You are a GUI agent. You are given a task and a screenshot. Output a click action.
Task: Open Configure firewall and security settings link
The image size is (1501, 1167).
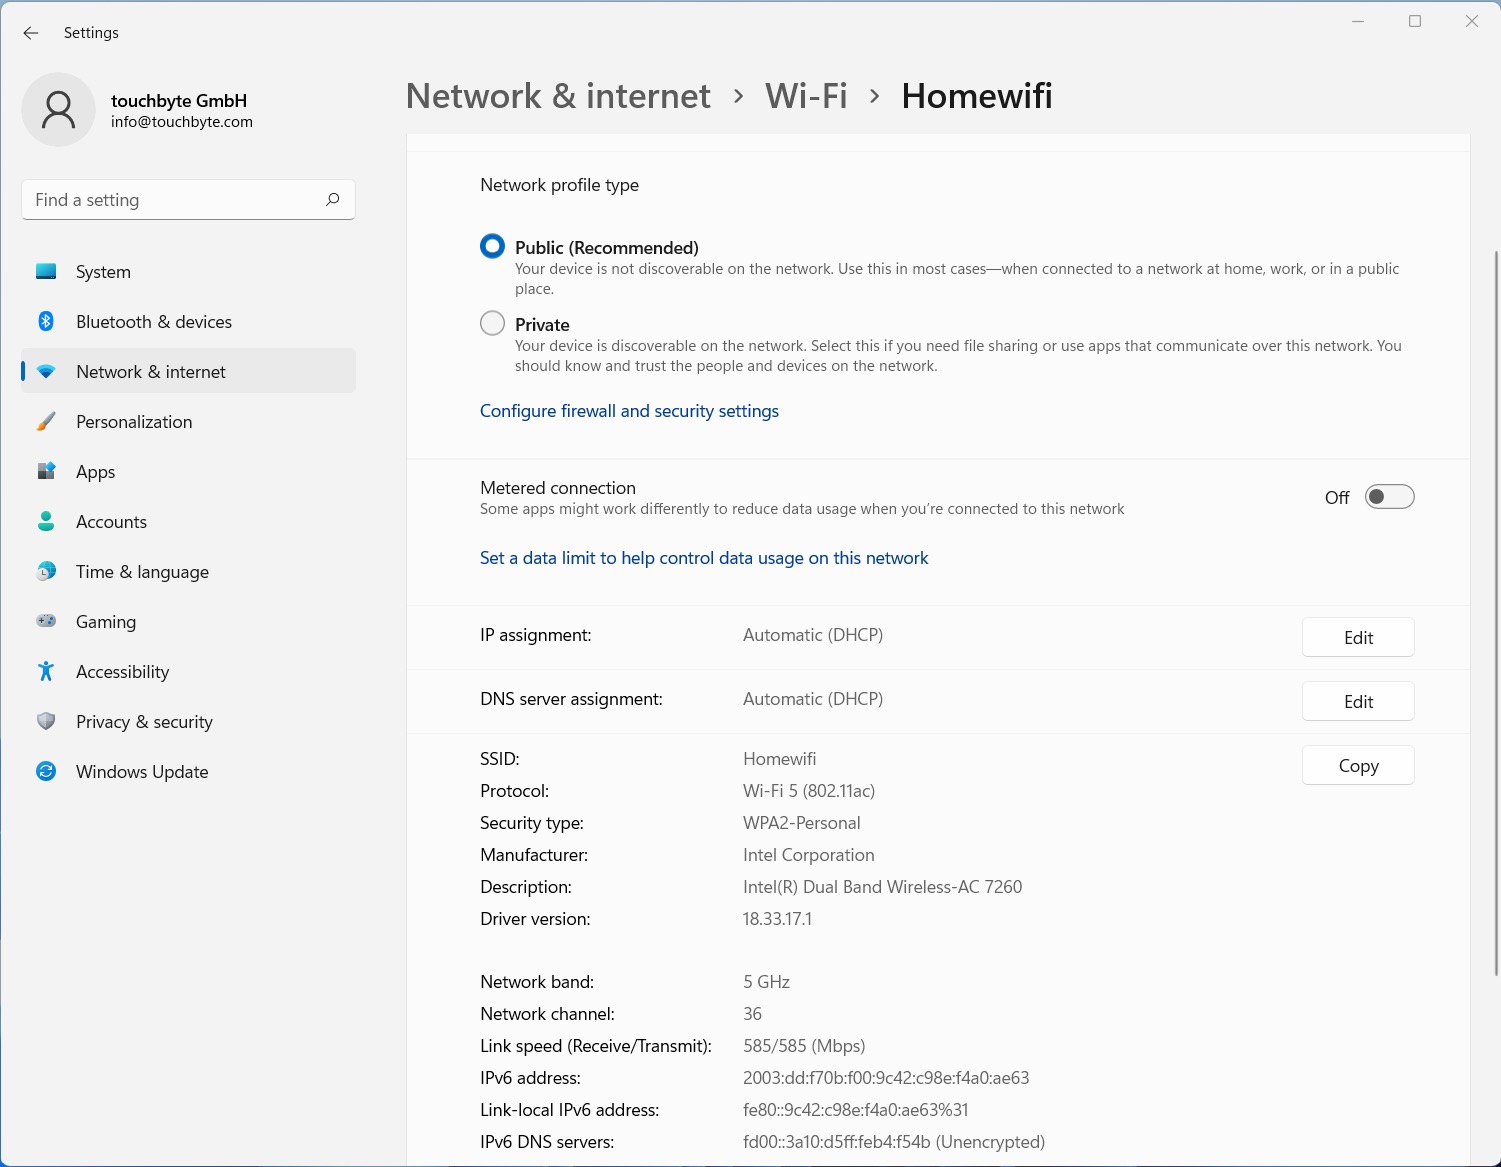click(629, 411)
